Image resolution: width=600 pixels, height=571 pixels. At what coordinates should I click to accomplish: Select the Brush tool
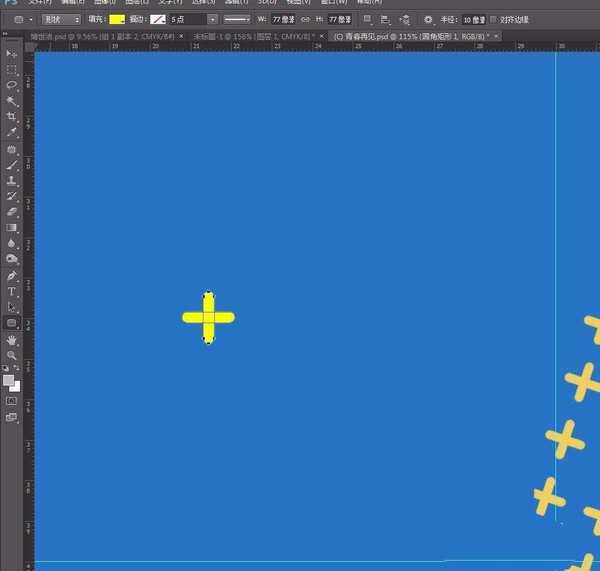(11, 165)
